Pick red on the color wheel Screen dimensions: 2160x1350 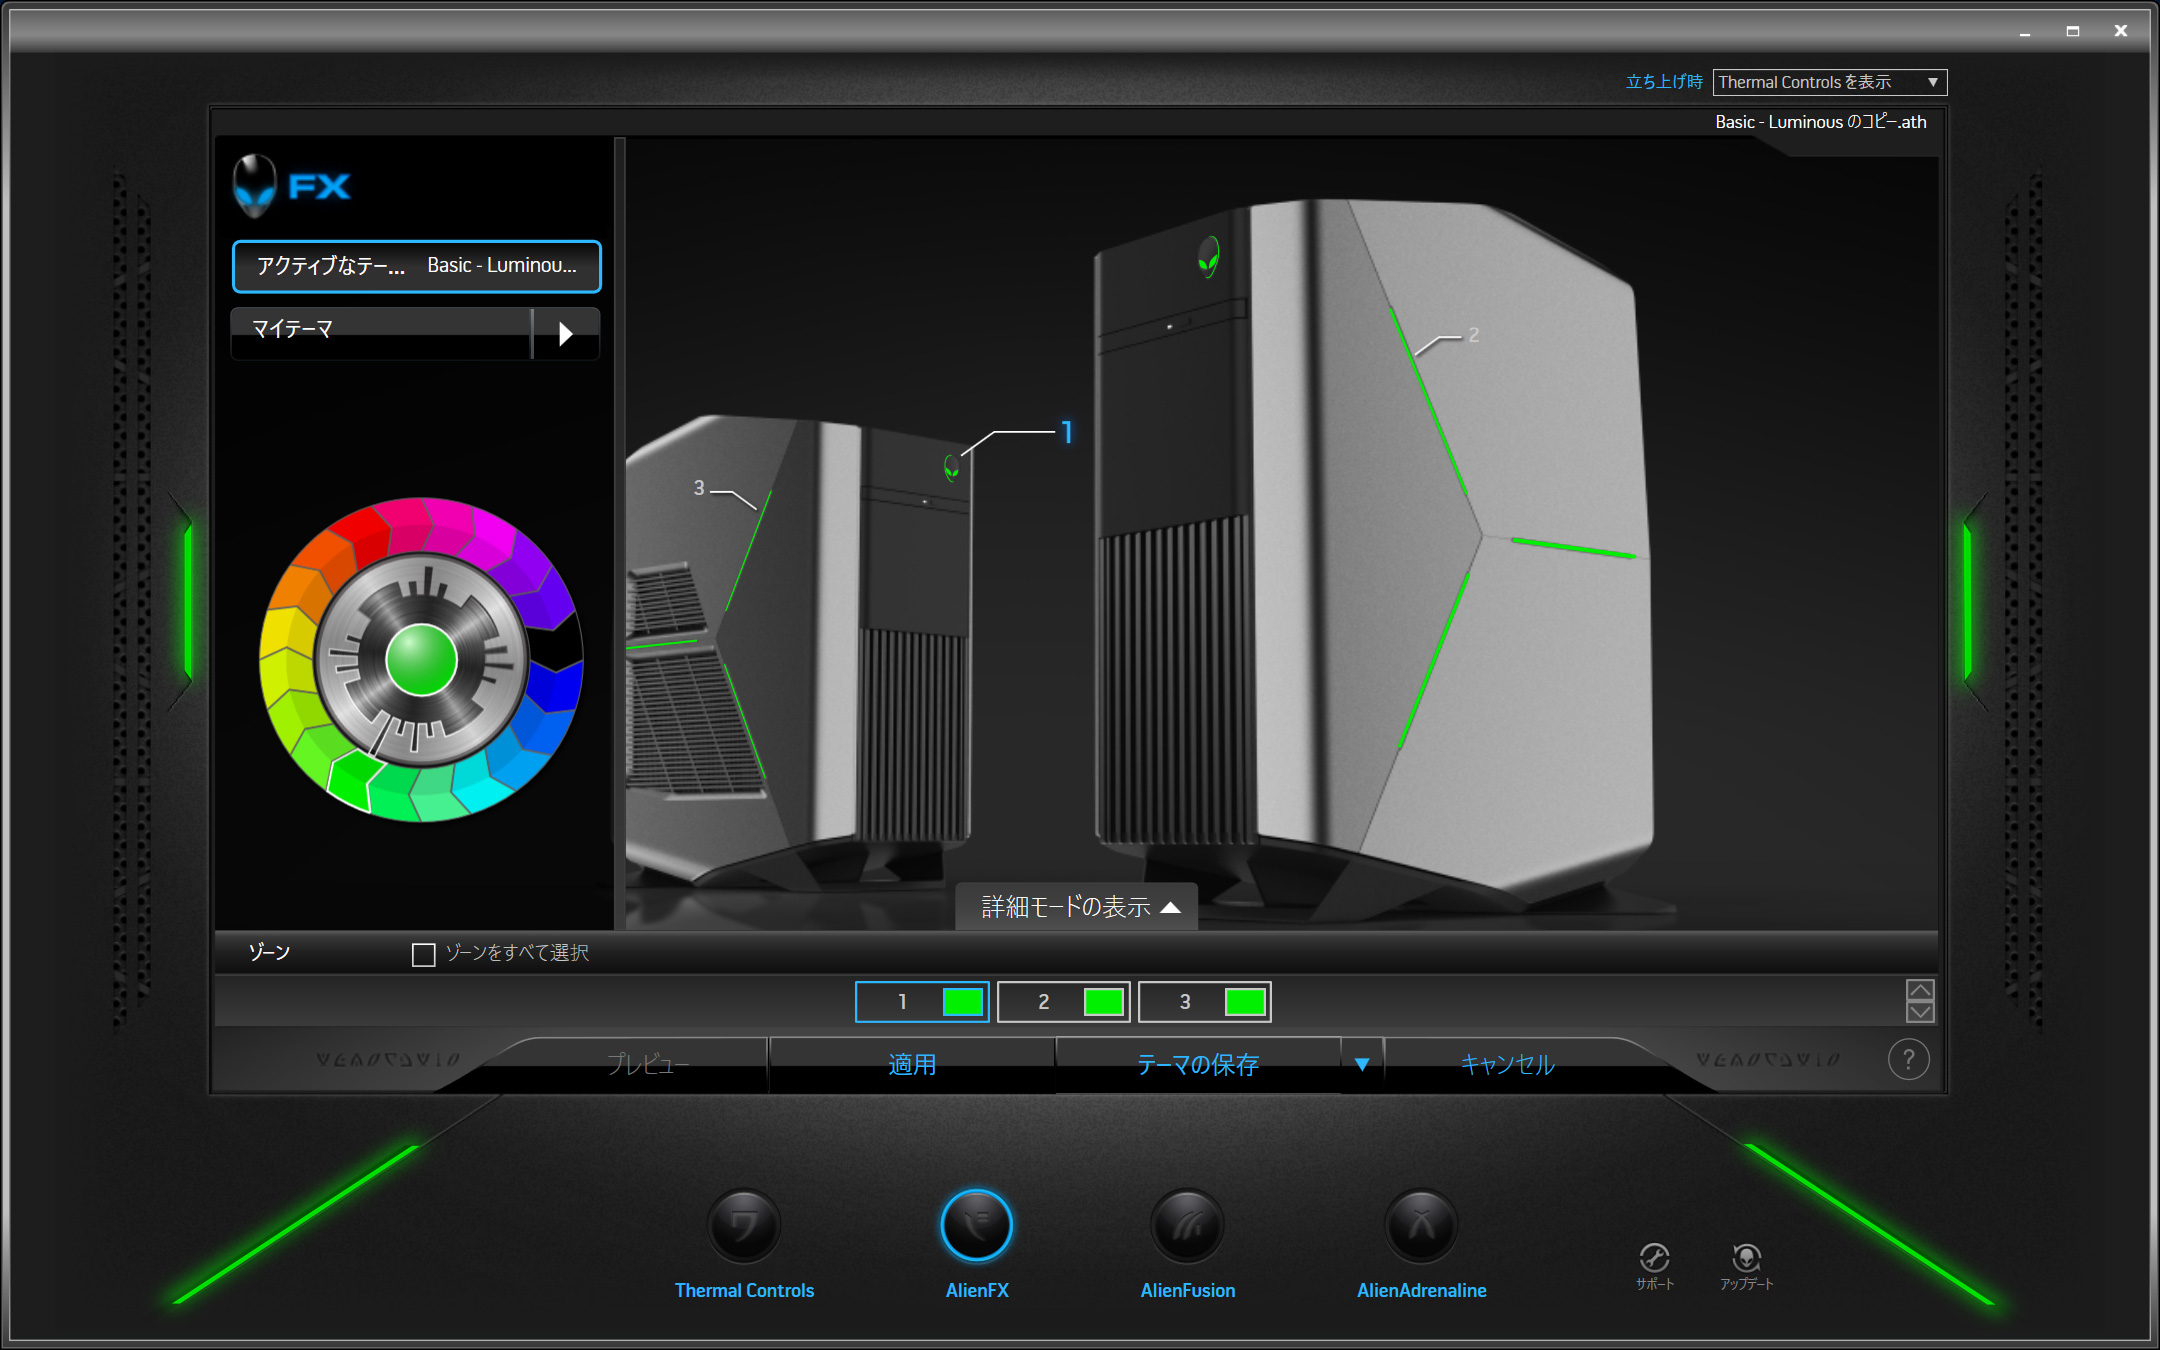365,530
